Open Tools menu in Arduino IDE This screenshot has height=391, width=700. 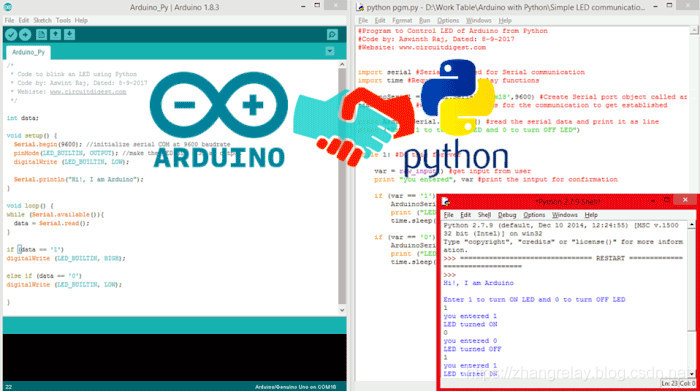(63, 21)
